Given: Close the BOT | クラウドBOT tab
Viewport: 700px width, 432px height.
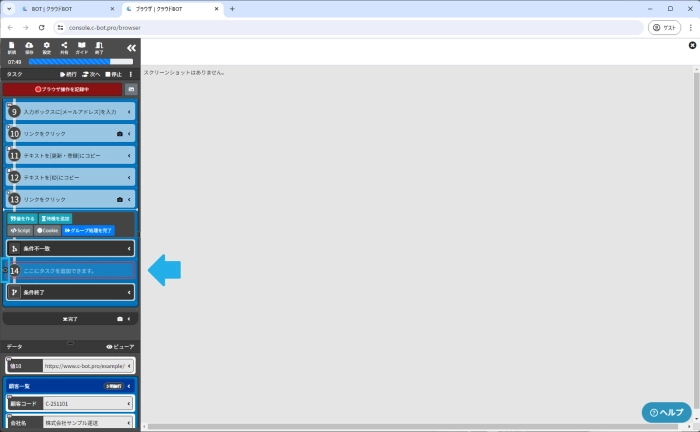Looking at the screenshot, I should pos(112,9).
